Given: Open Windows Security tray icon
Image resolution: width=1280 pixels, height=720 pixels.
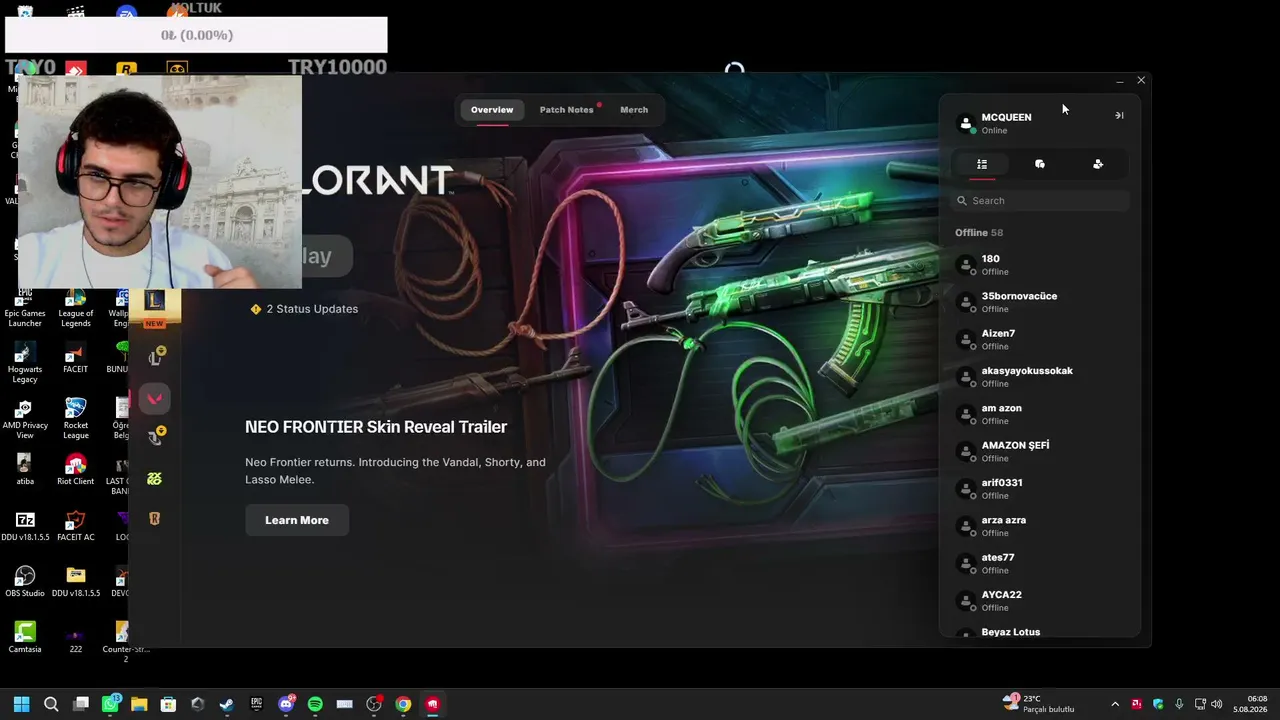Looking at the screenshot, I should coord(1159,704).
